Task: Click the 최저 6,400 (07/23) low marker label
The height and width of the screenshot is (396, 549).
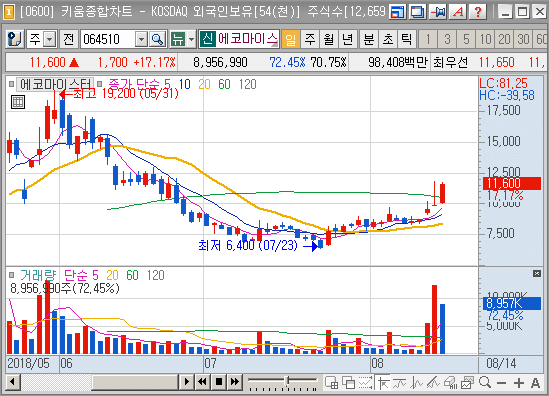Action: pyautogui.click(x=248, y=245)
